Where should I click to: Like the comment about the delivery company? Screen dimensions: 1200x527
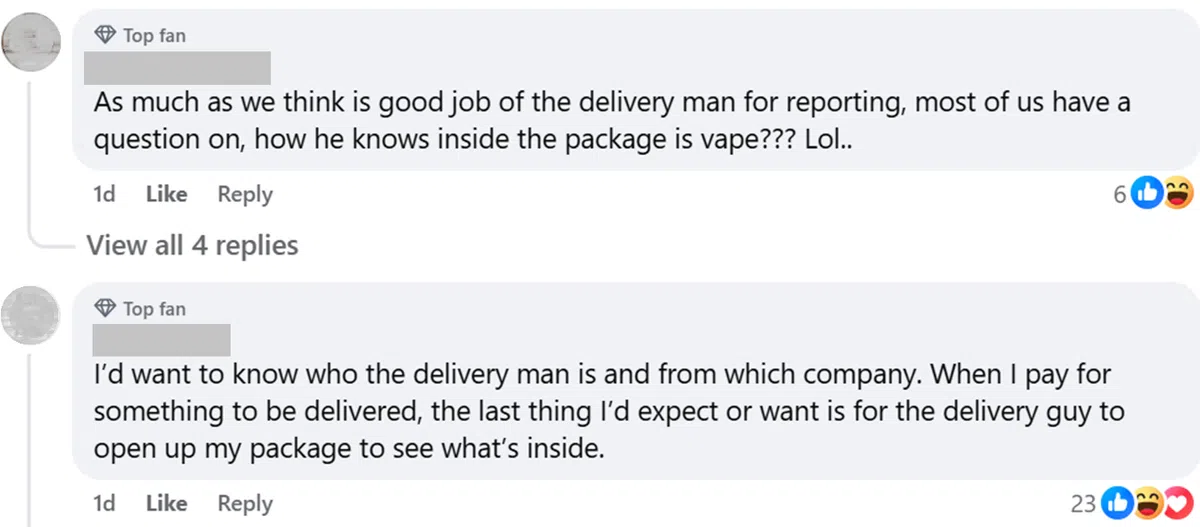point(166,503)
